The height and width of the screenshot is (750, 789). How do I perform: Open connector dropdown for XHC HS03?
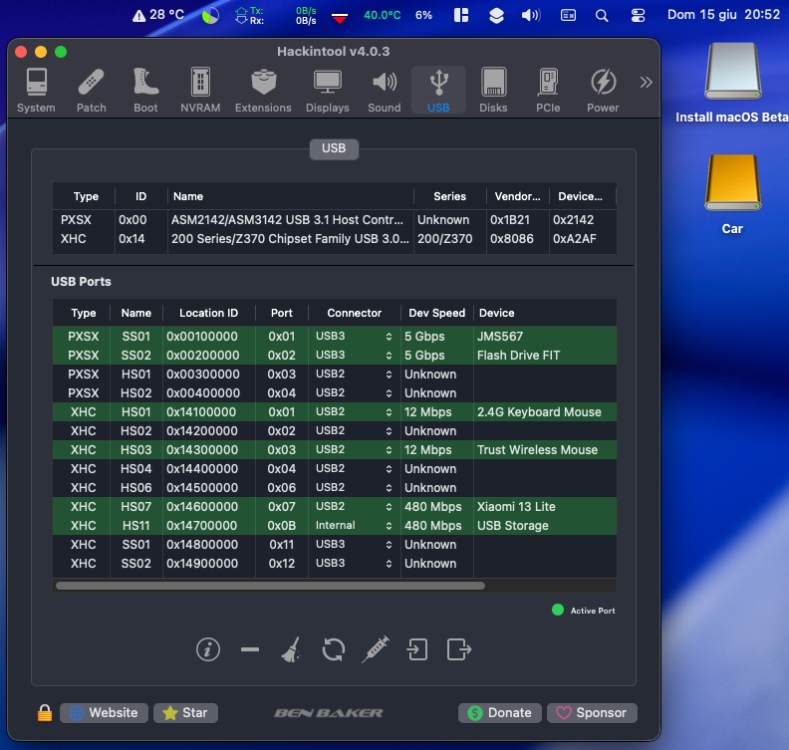pyautogui.click(x=354, y=449)
